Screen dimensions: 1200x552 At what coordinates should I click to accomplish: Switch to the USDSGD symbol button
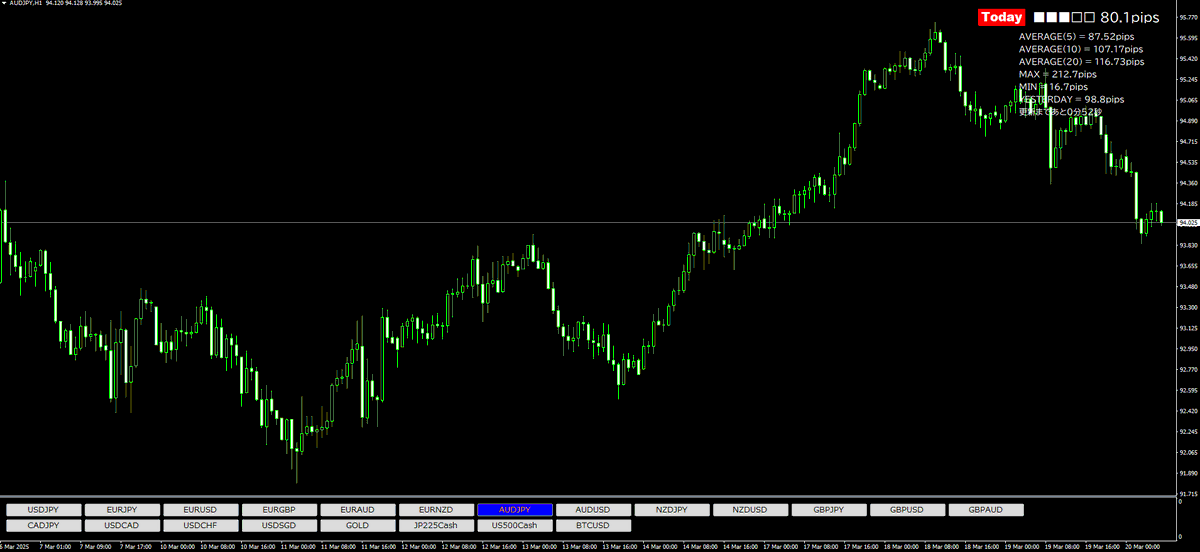pos(279,525)
